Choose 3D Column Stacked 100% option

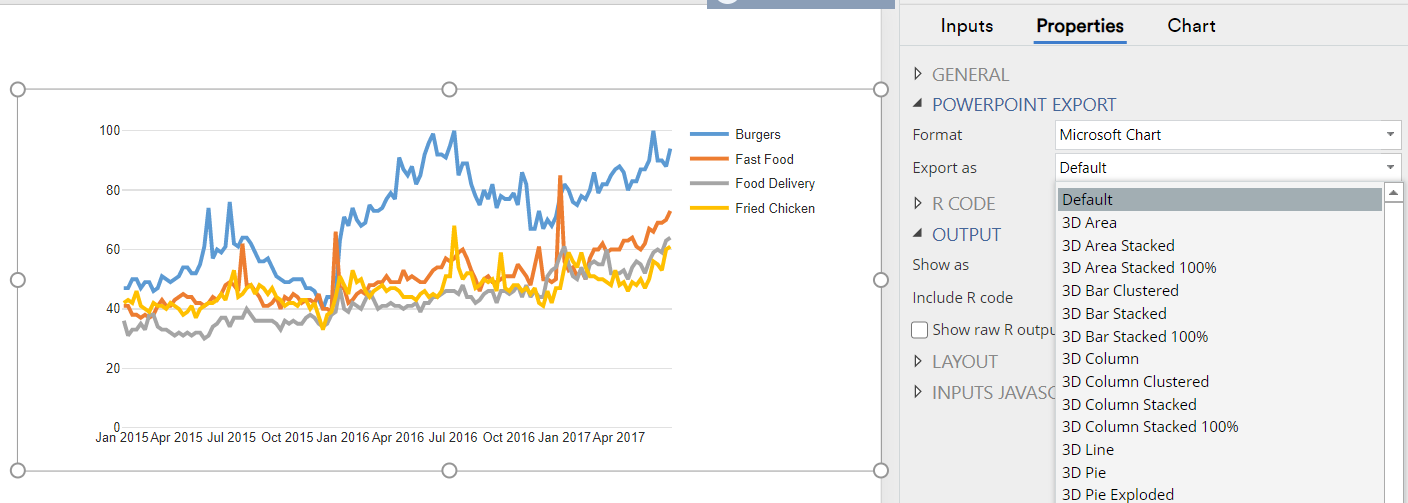[x=1150, y=427]
